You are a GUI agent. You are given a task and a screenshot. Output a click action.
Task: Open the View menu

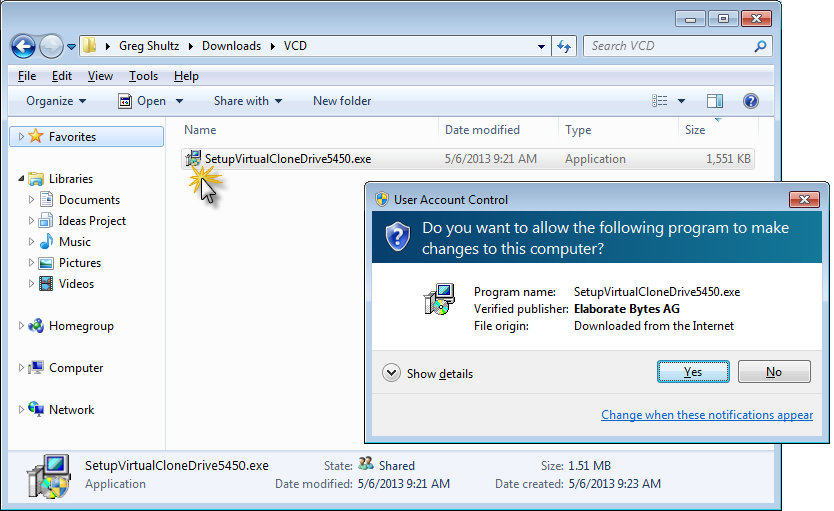(x=100, y=76)
